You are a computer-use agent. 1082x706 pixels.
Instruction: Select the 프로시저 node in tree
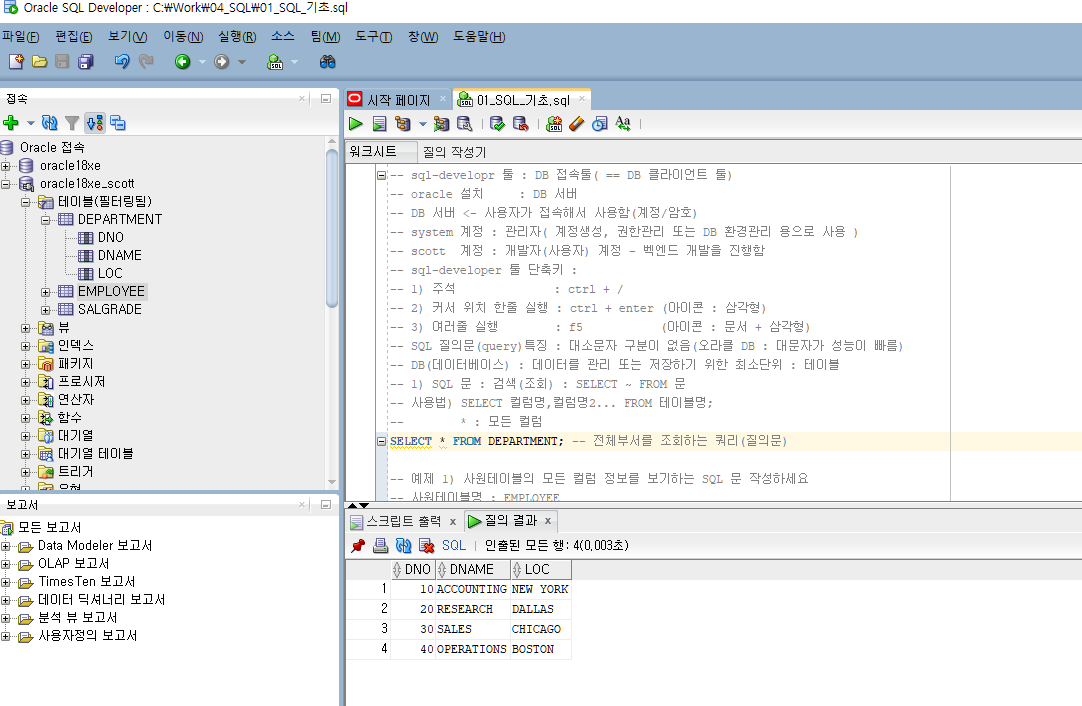click(x=81, y=382)
